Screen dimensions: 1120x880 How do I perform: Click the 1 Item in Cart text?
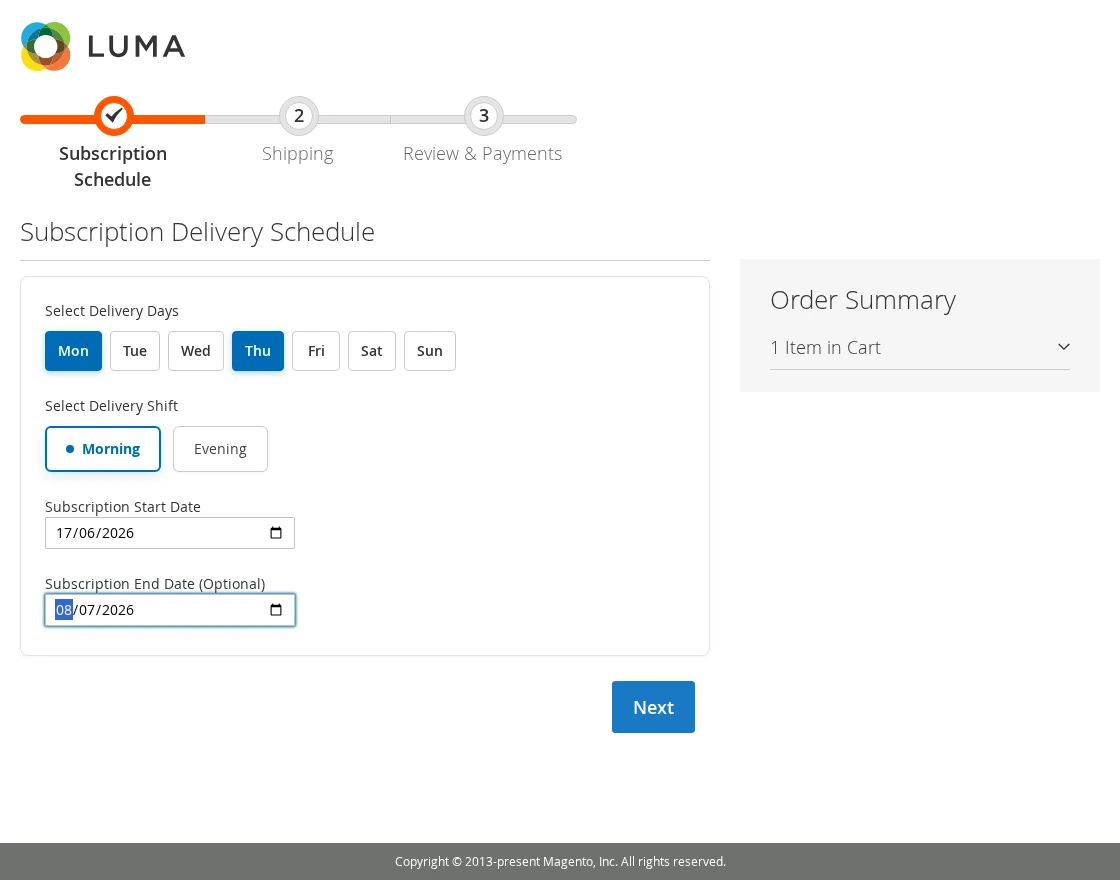click(x=825, y=348)
